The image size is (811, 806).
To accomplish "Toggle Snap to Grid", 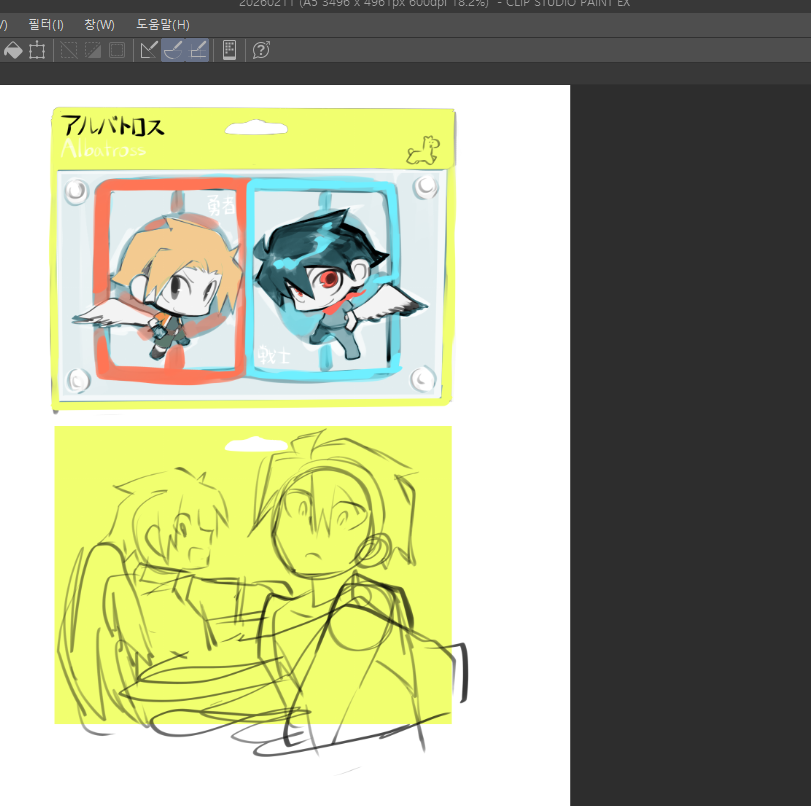I will click(x=198, y=50).
